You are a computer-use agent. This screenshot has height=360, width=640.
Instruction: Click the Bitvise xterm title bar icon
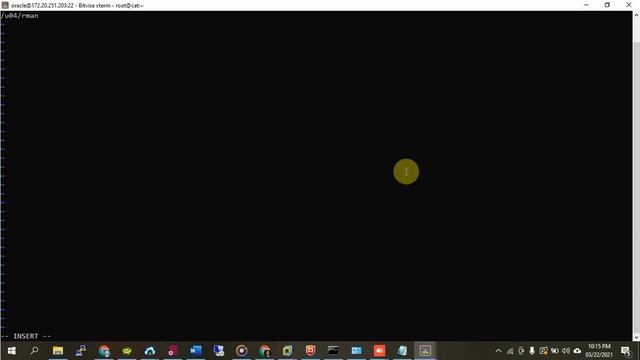pyautogui.click(x=5, y=5)
